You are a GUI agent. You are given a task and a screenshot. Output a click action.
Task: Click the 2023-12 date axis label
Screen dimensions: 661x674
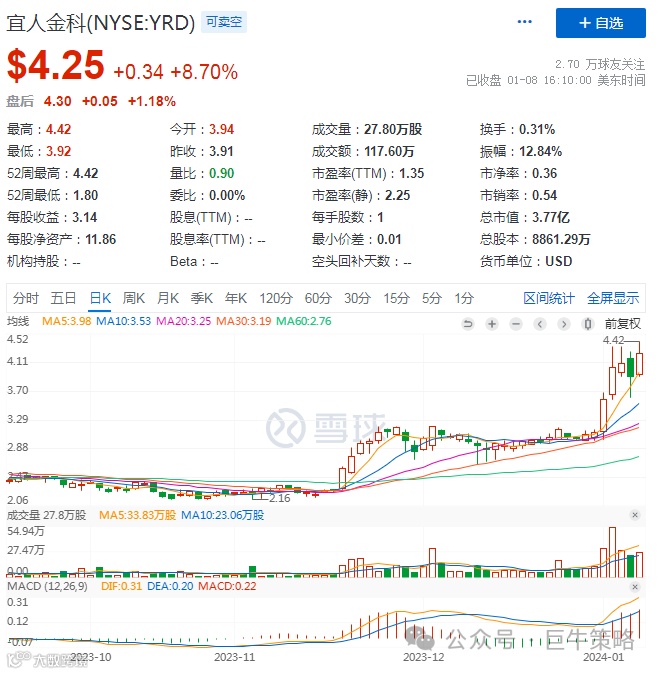[423, 657]
